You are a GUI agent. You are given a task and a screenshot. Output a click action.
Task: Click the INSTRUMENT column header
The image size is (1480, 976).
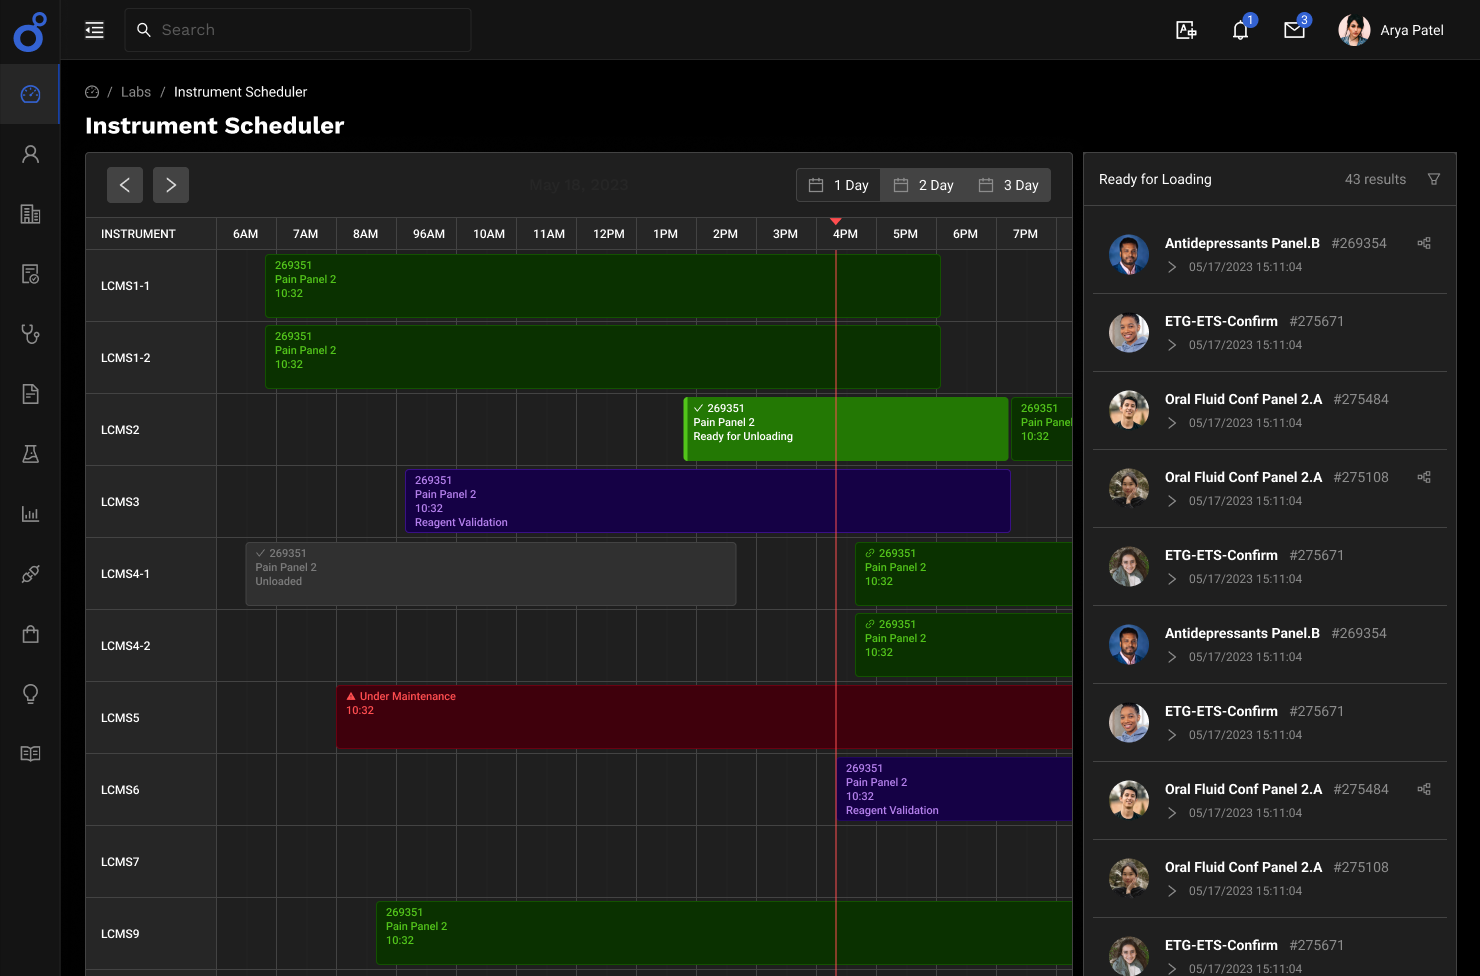click(x=138, y=234)
